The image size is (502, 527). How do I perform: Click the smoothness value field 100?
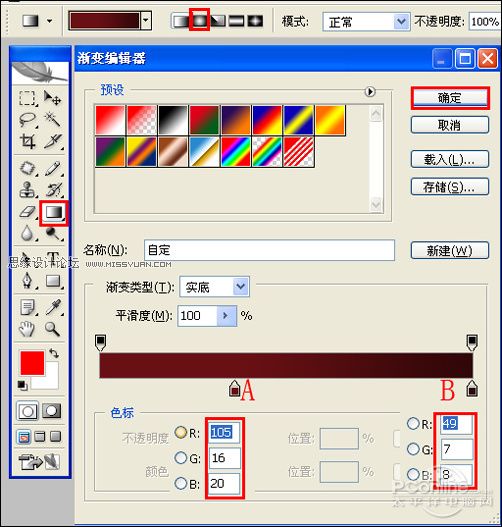click(x=197, y=316)
